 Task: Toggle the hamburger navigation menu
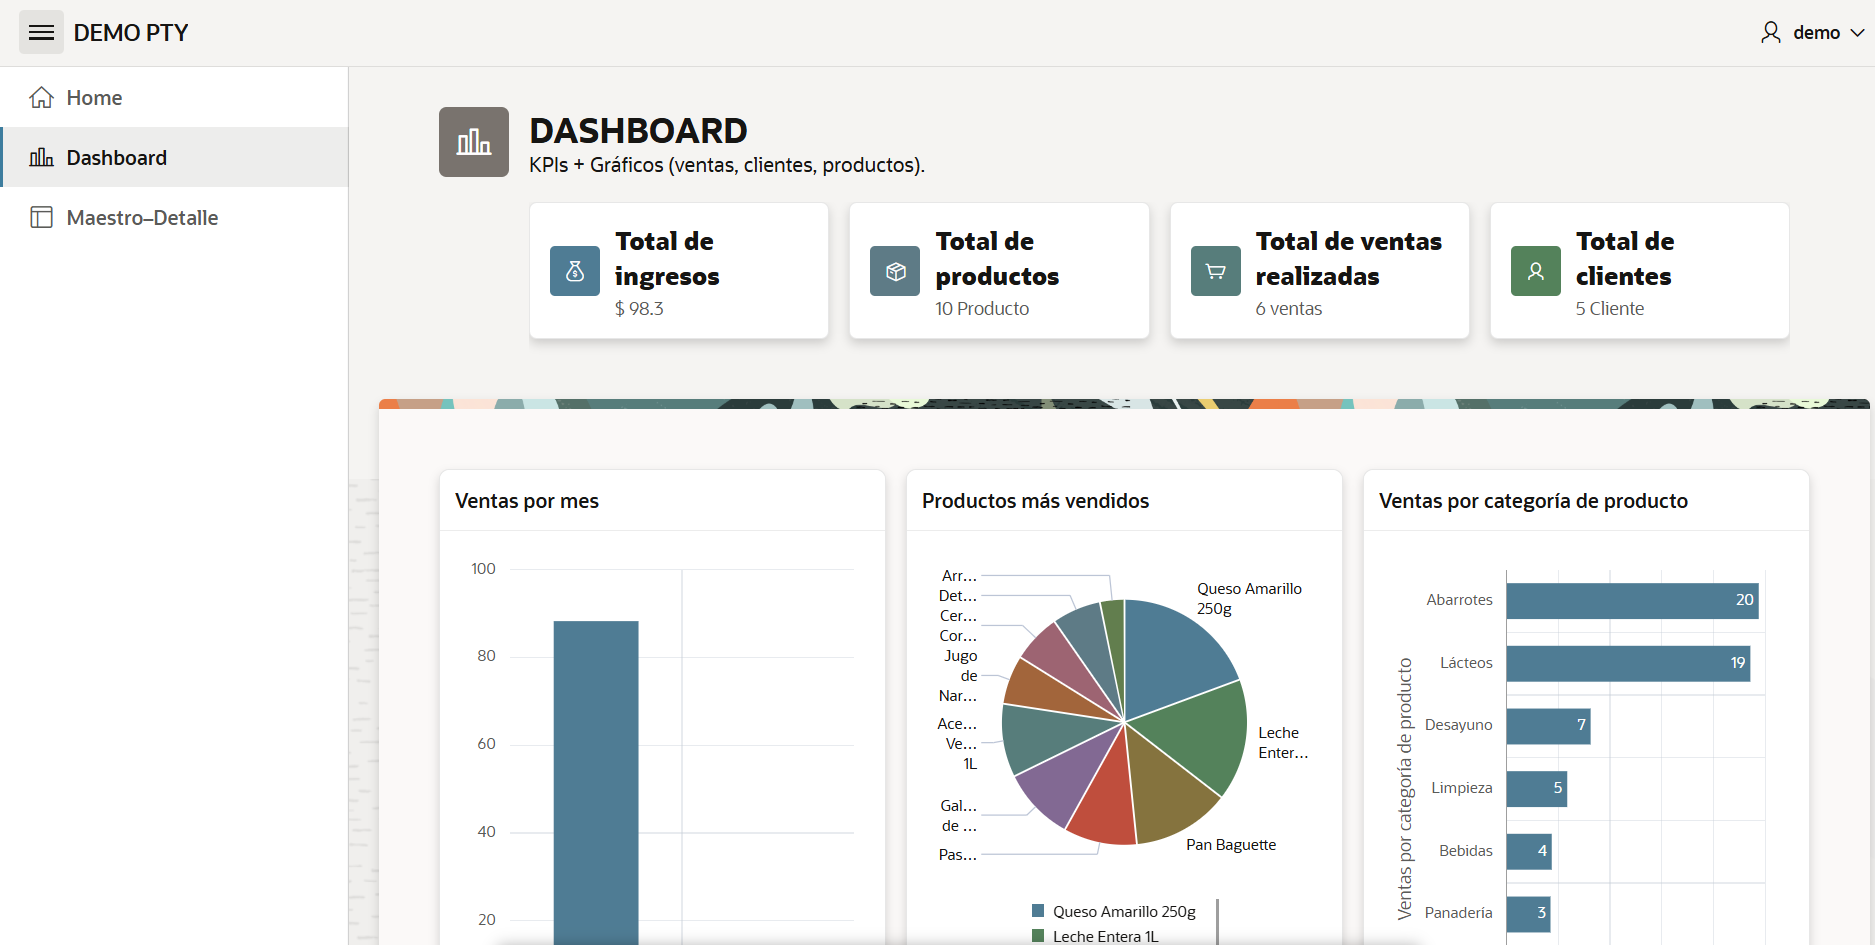(41, 33)
